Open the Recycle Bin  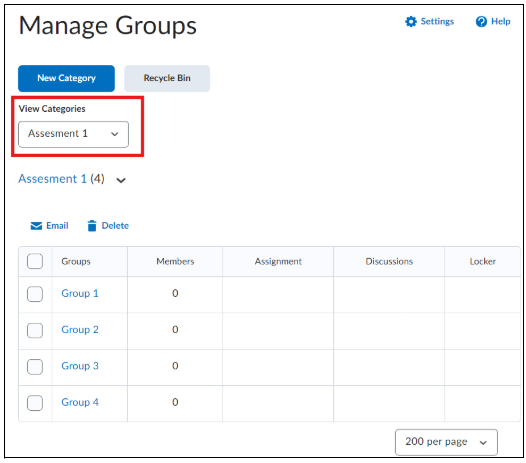167,78
